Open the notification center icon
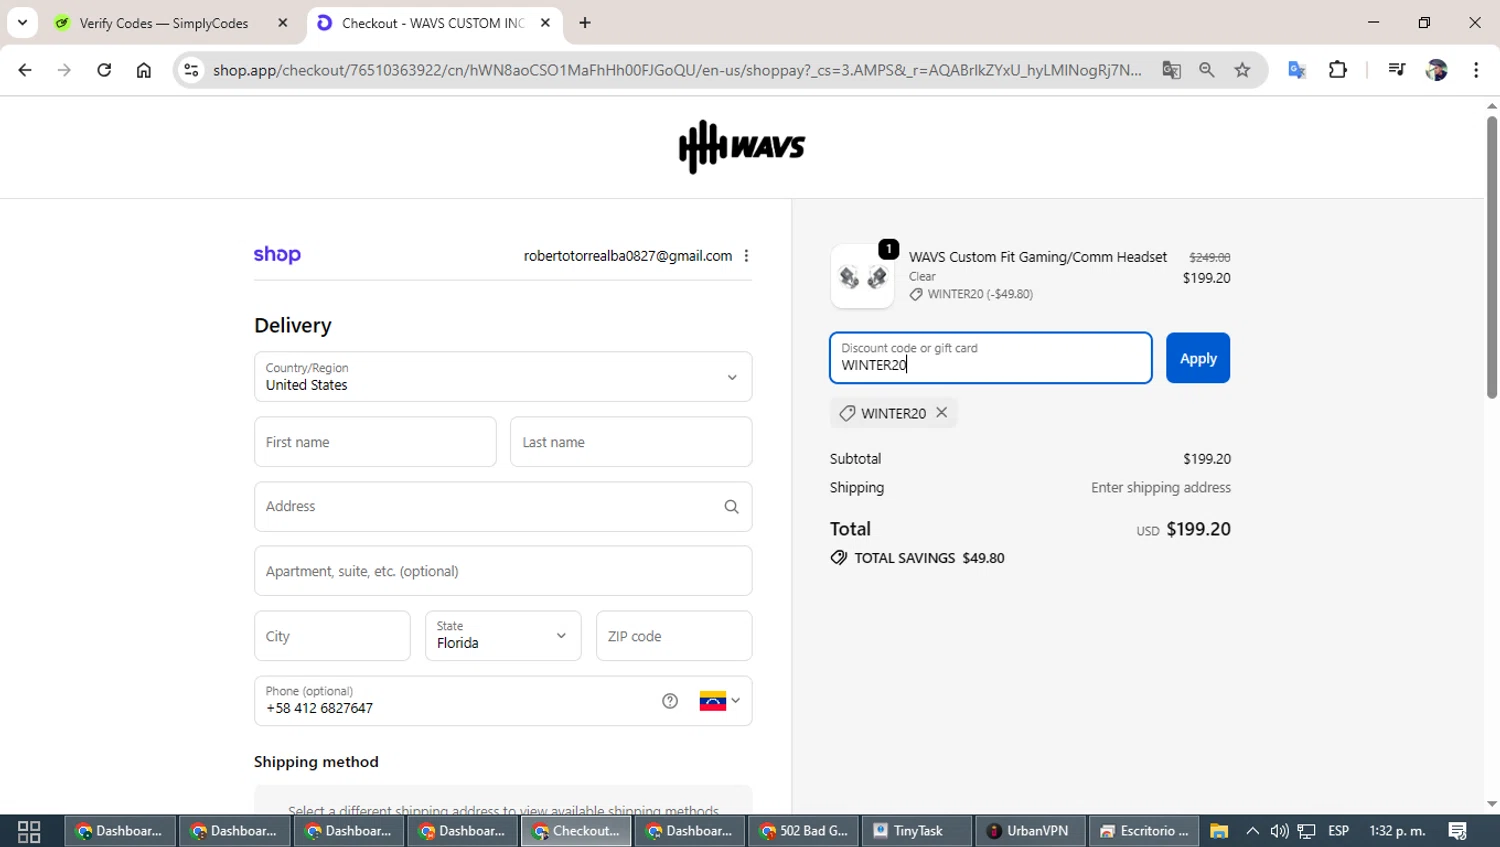Screen dimensions: 1500x847 [1458, 831]
